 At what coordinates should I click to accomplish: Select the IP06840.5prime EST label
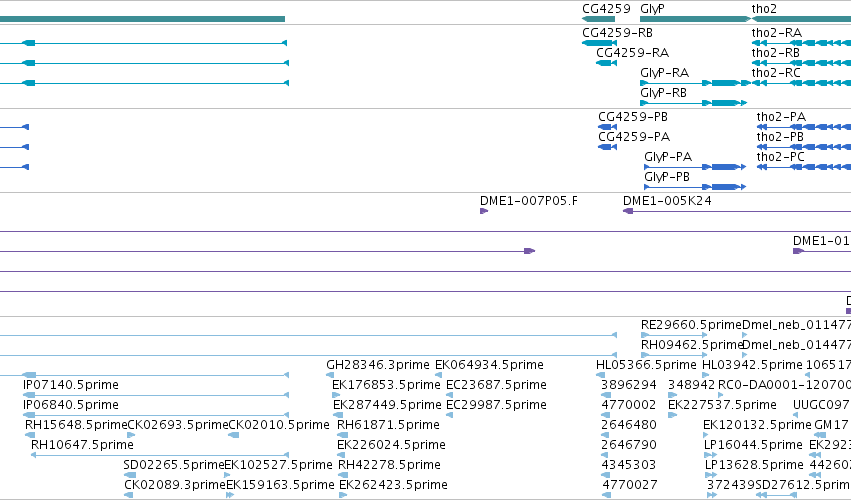(71, 405)
